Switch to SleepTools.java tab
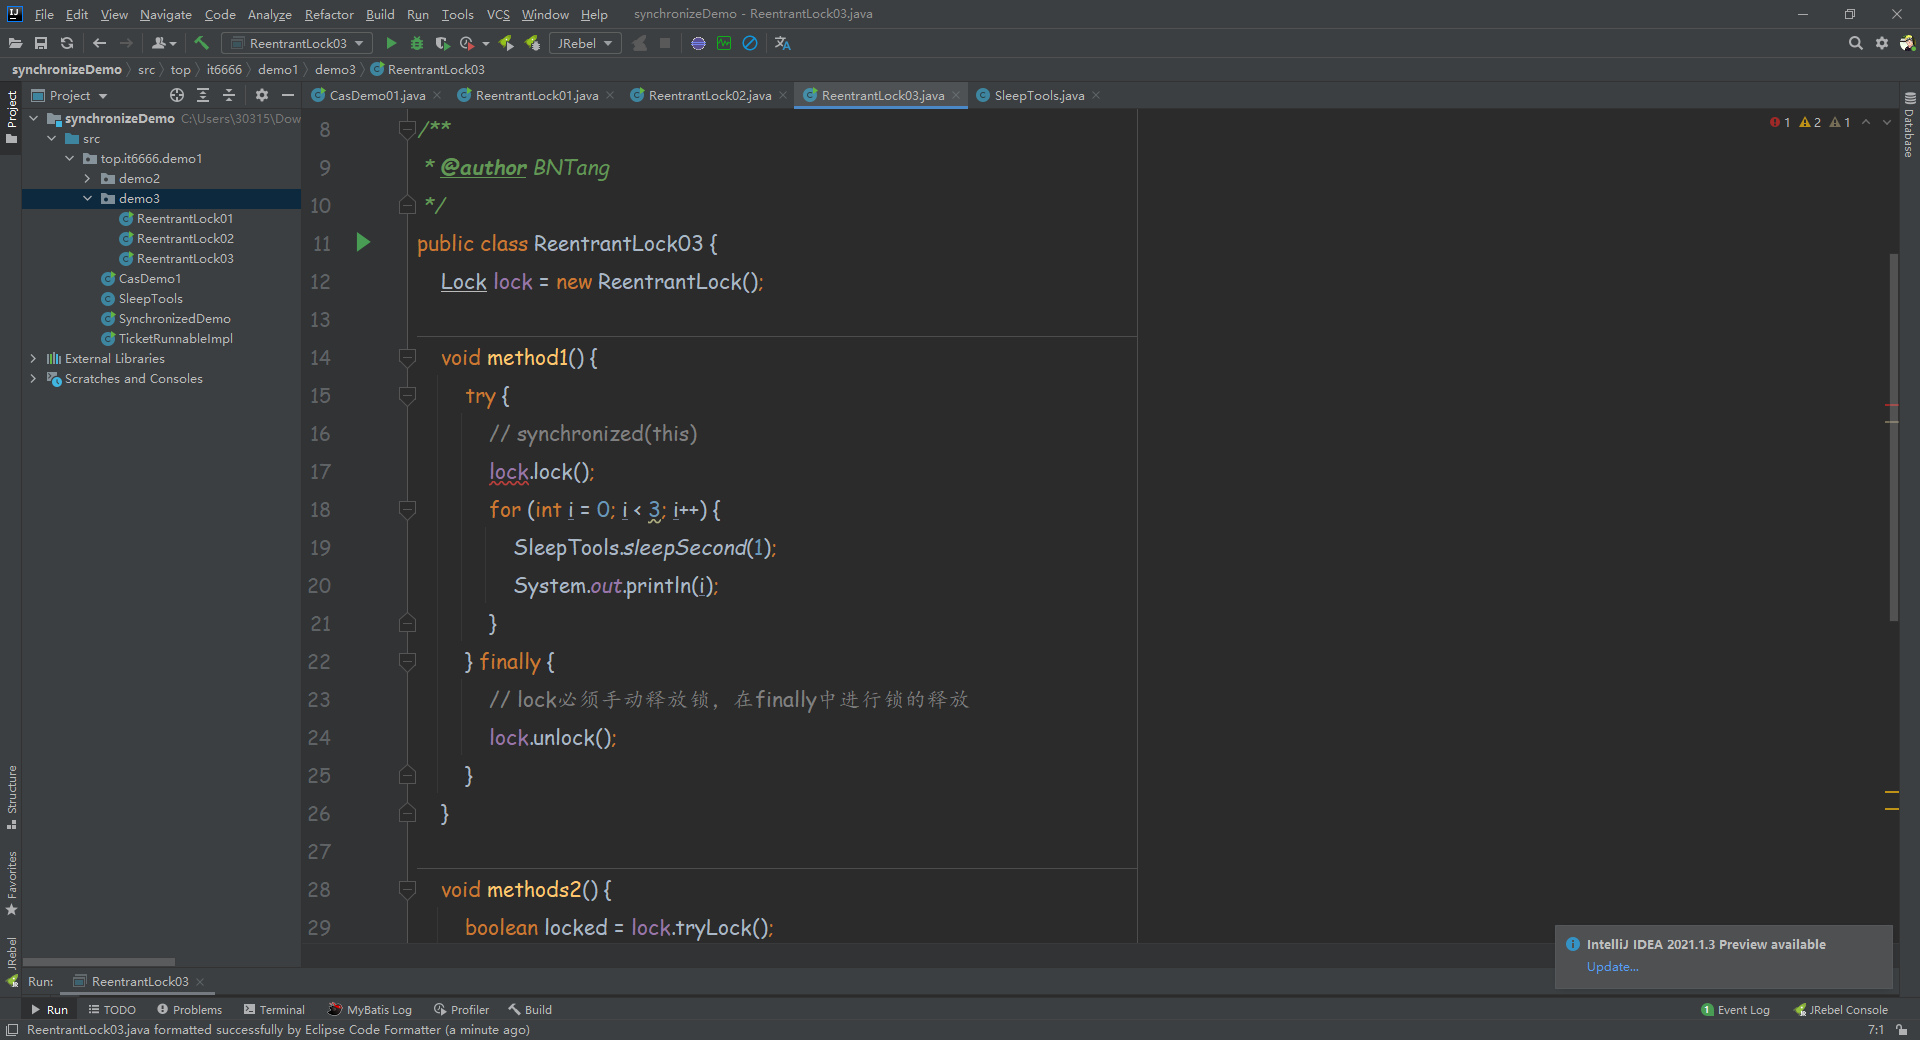The height and width of the screenshot is (1040, 1920). (x=1039, y=95)
